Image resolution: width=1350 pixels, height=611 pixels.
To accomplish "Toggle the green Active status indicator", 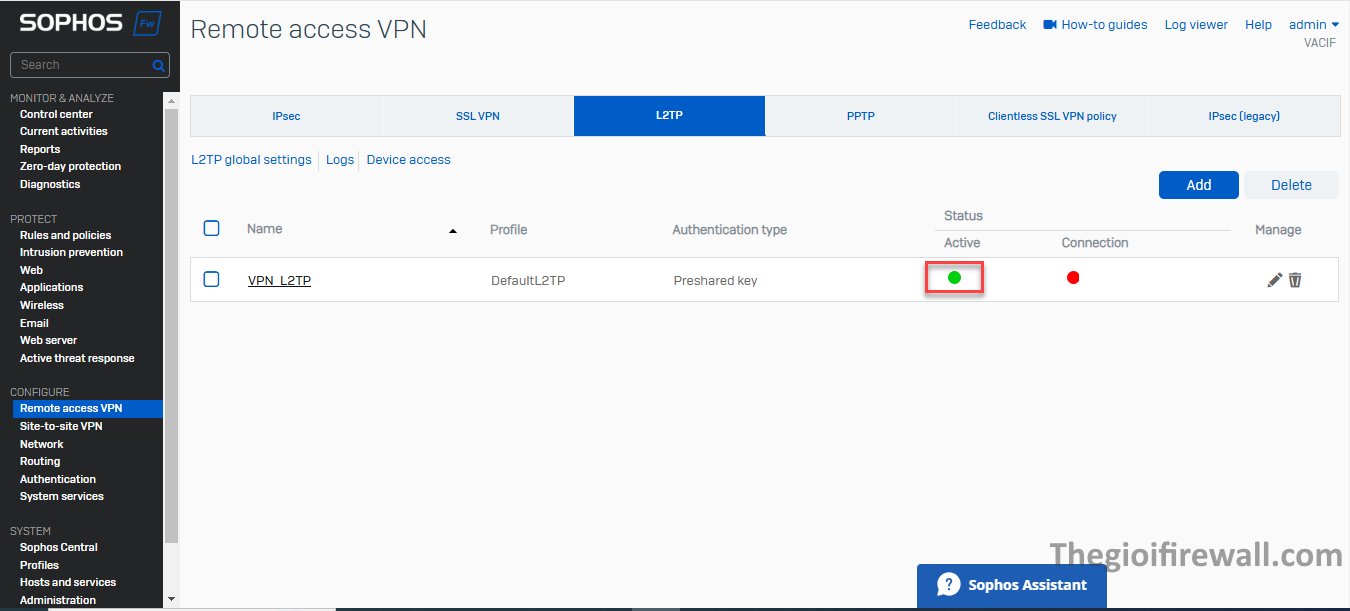I will 954,277.
